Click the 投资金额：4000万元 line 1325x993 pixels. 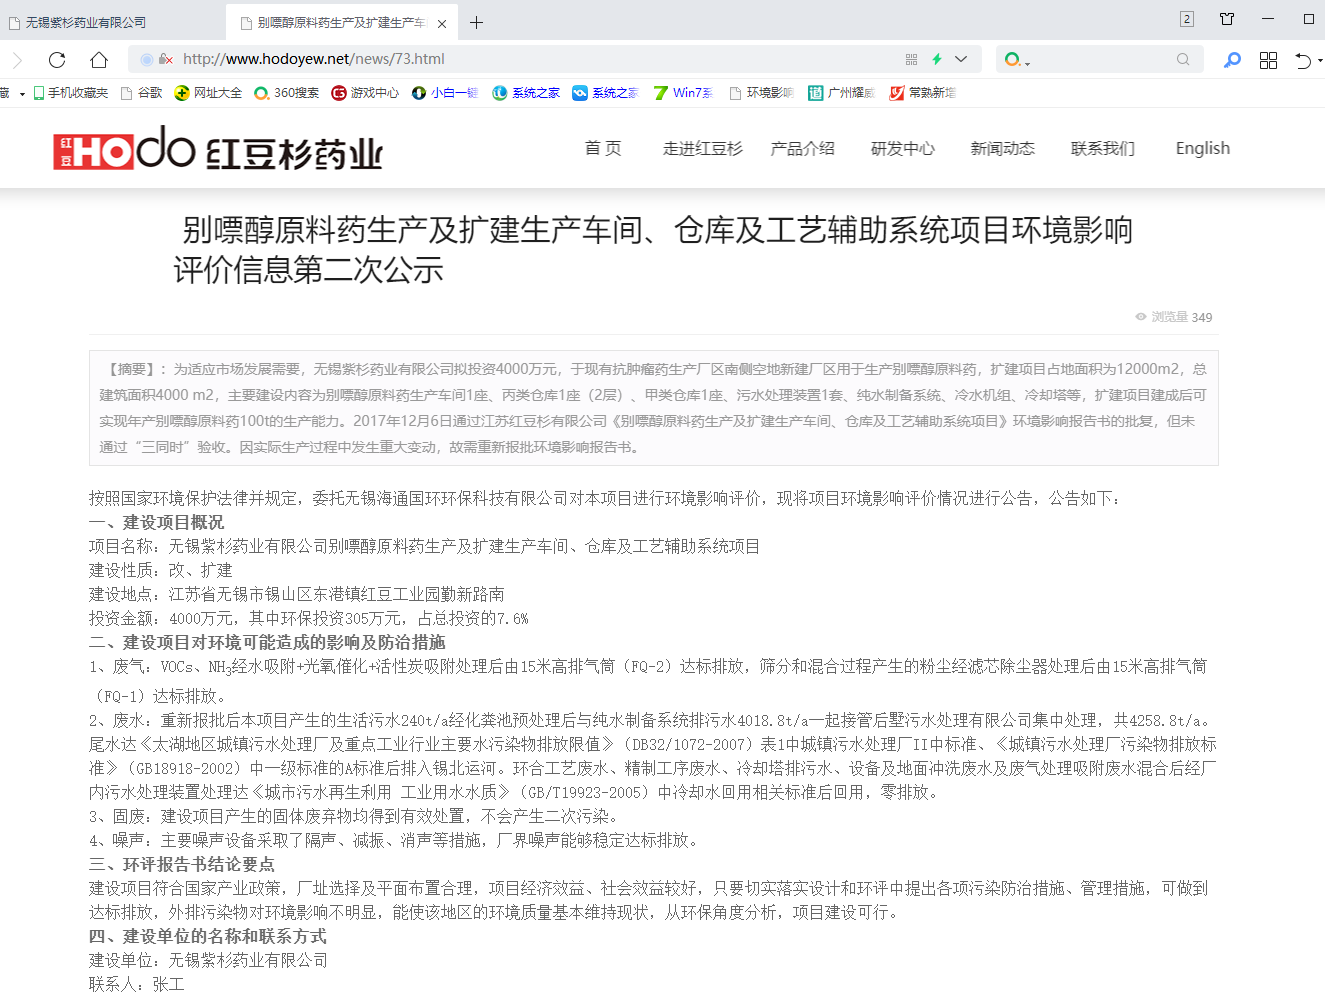[309, 618]
